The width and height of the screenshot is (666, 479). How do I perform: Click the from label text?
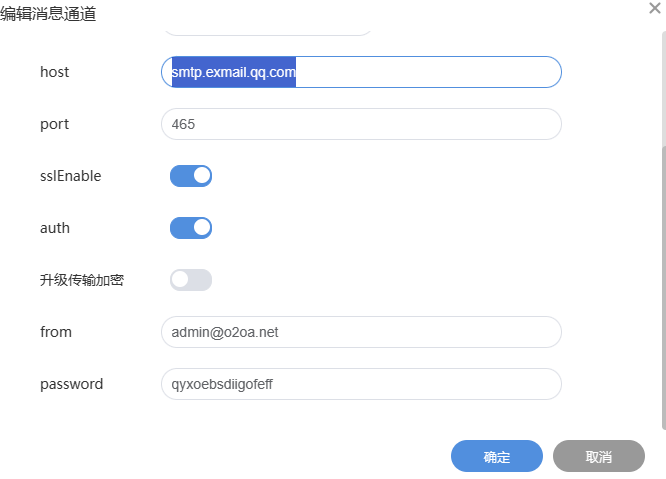56,332
